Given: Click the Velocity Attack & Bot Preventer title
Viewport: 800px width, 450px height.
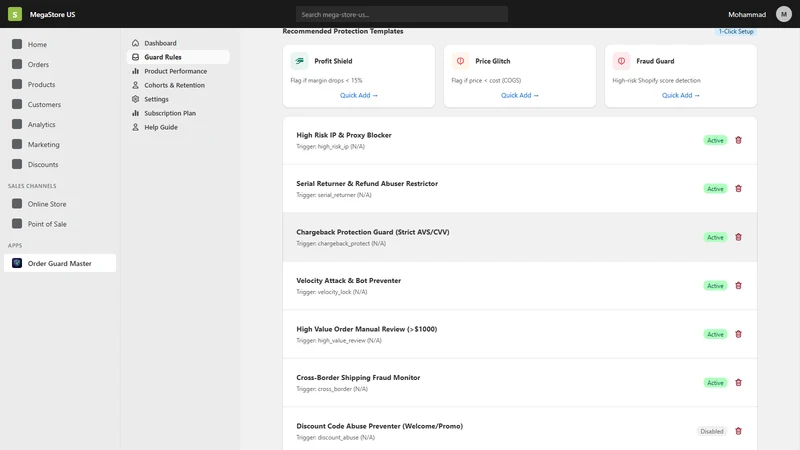Looking at the screenshot, I should (x=348, y=281).
